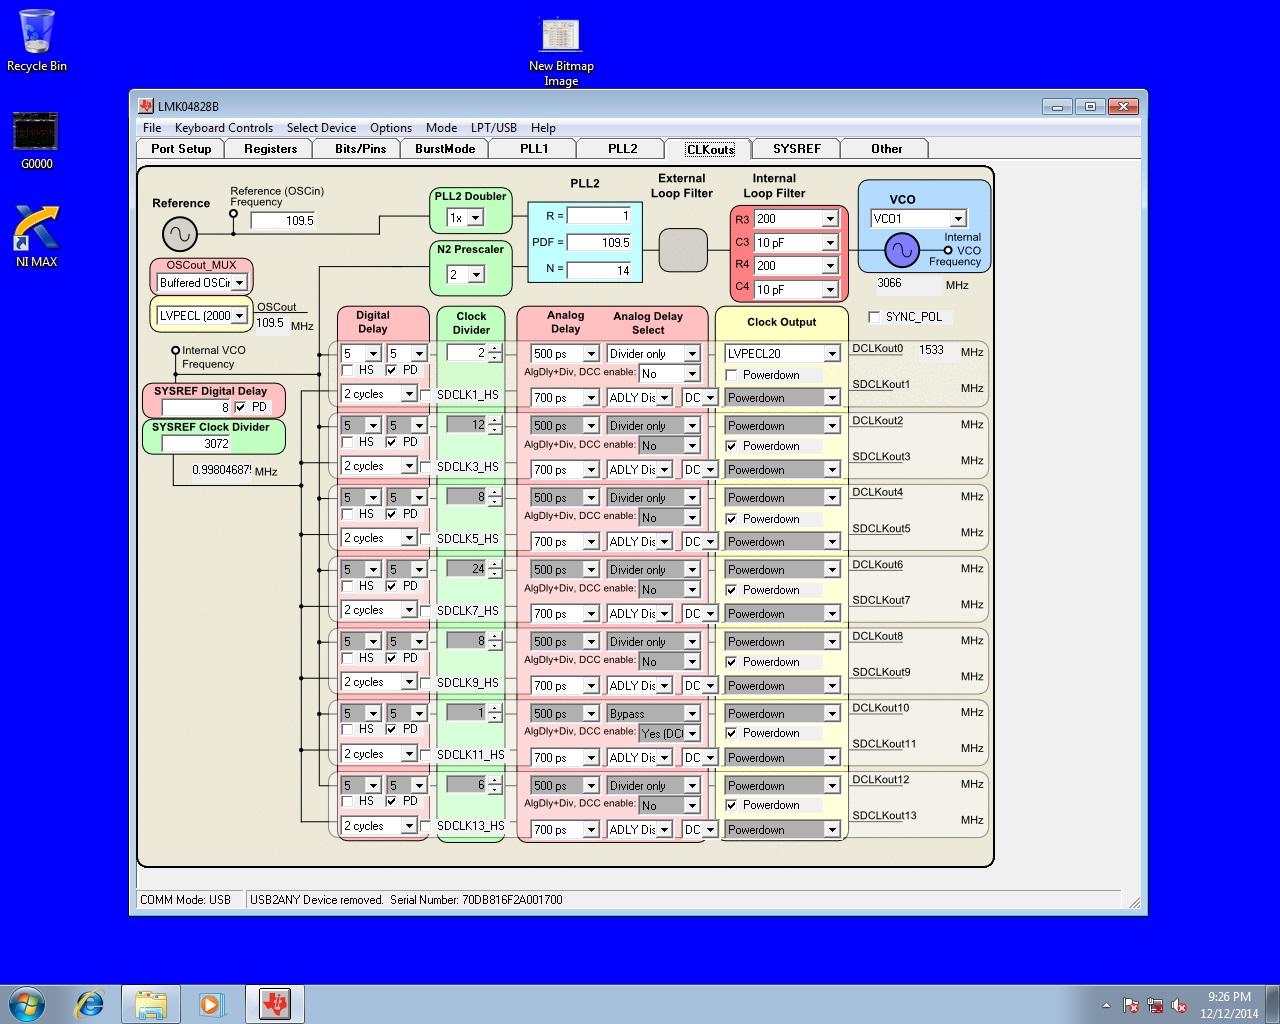This screenshot has width=1280, height=1024.
Task: Show hidden system tray icons
Action: 1106,1005
